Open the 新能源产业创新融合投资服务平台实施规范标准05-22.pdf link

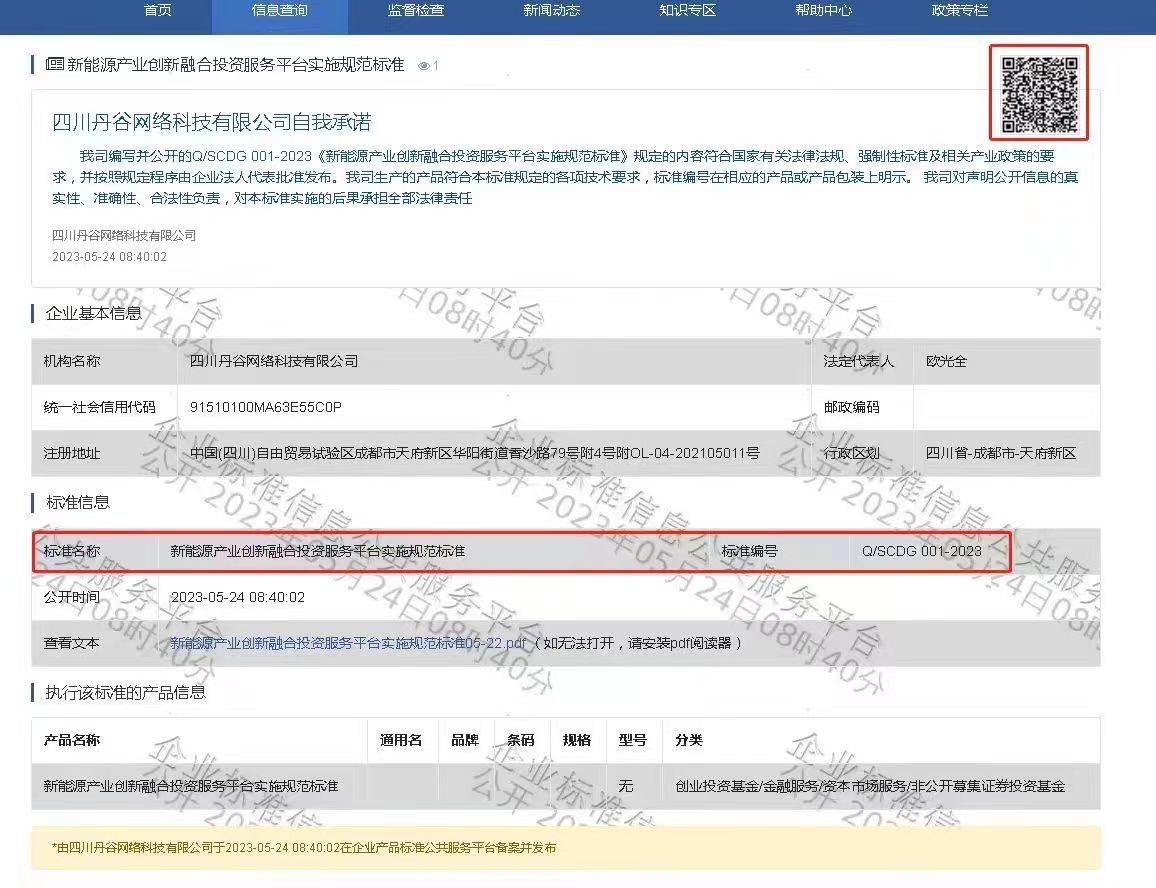[x=348, y=643]
